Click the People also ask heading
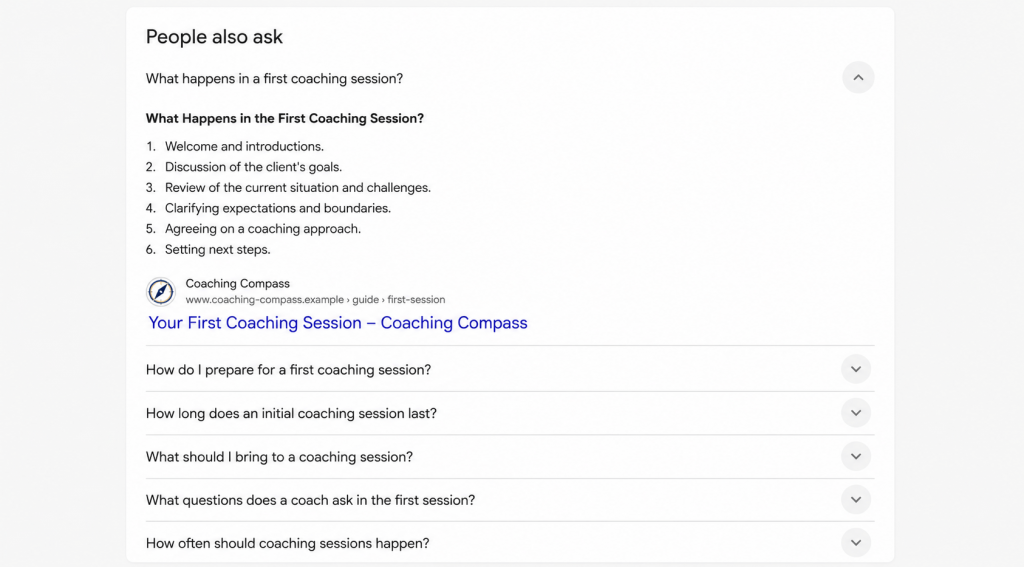1024x567 pixels. click(214, 37)
